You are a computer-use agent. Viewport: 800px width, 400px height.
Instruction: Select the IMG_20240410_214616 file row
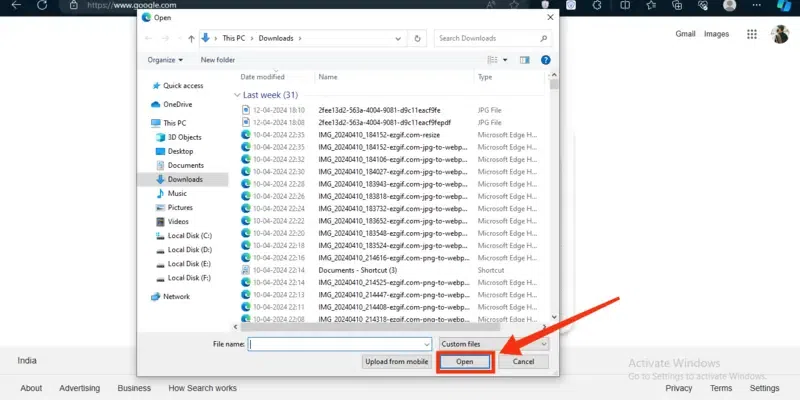tap(390, 258)
